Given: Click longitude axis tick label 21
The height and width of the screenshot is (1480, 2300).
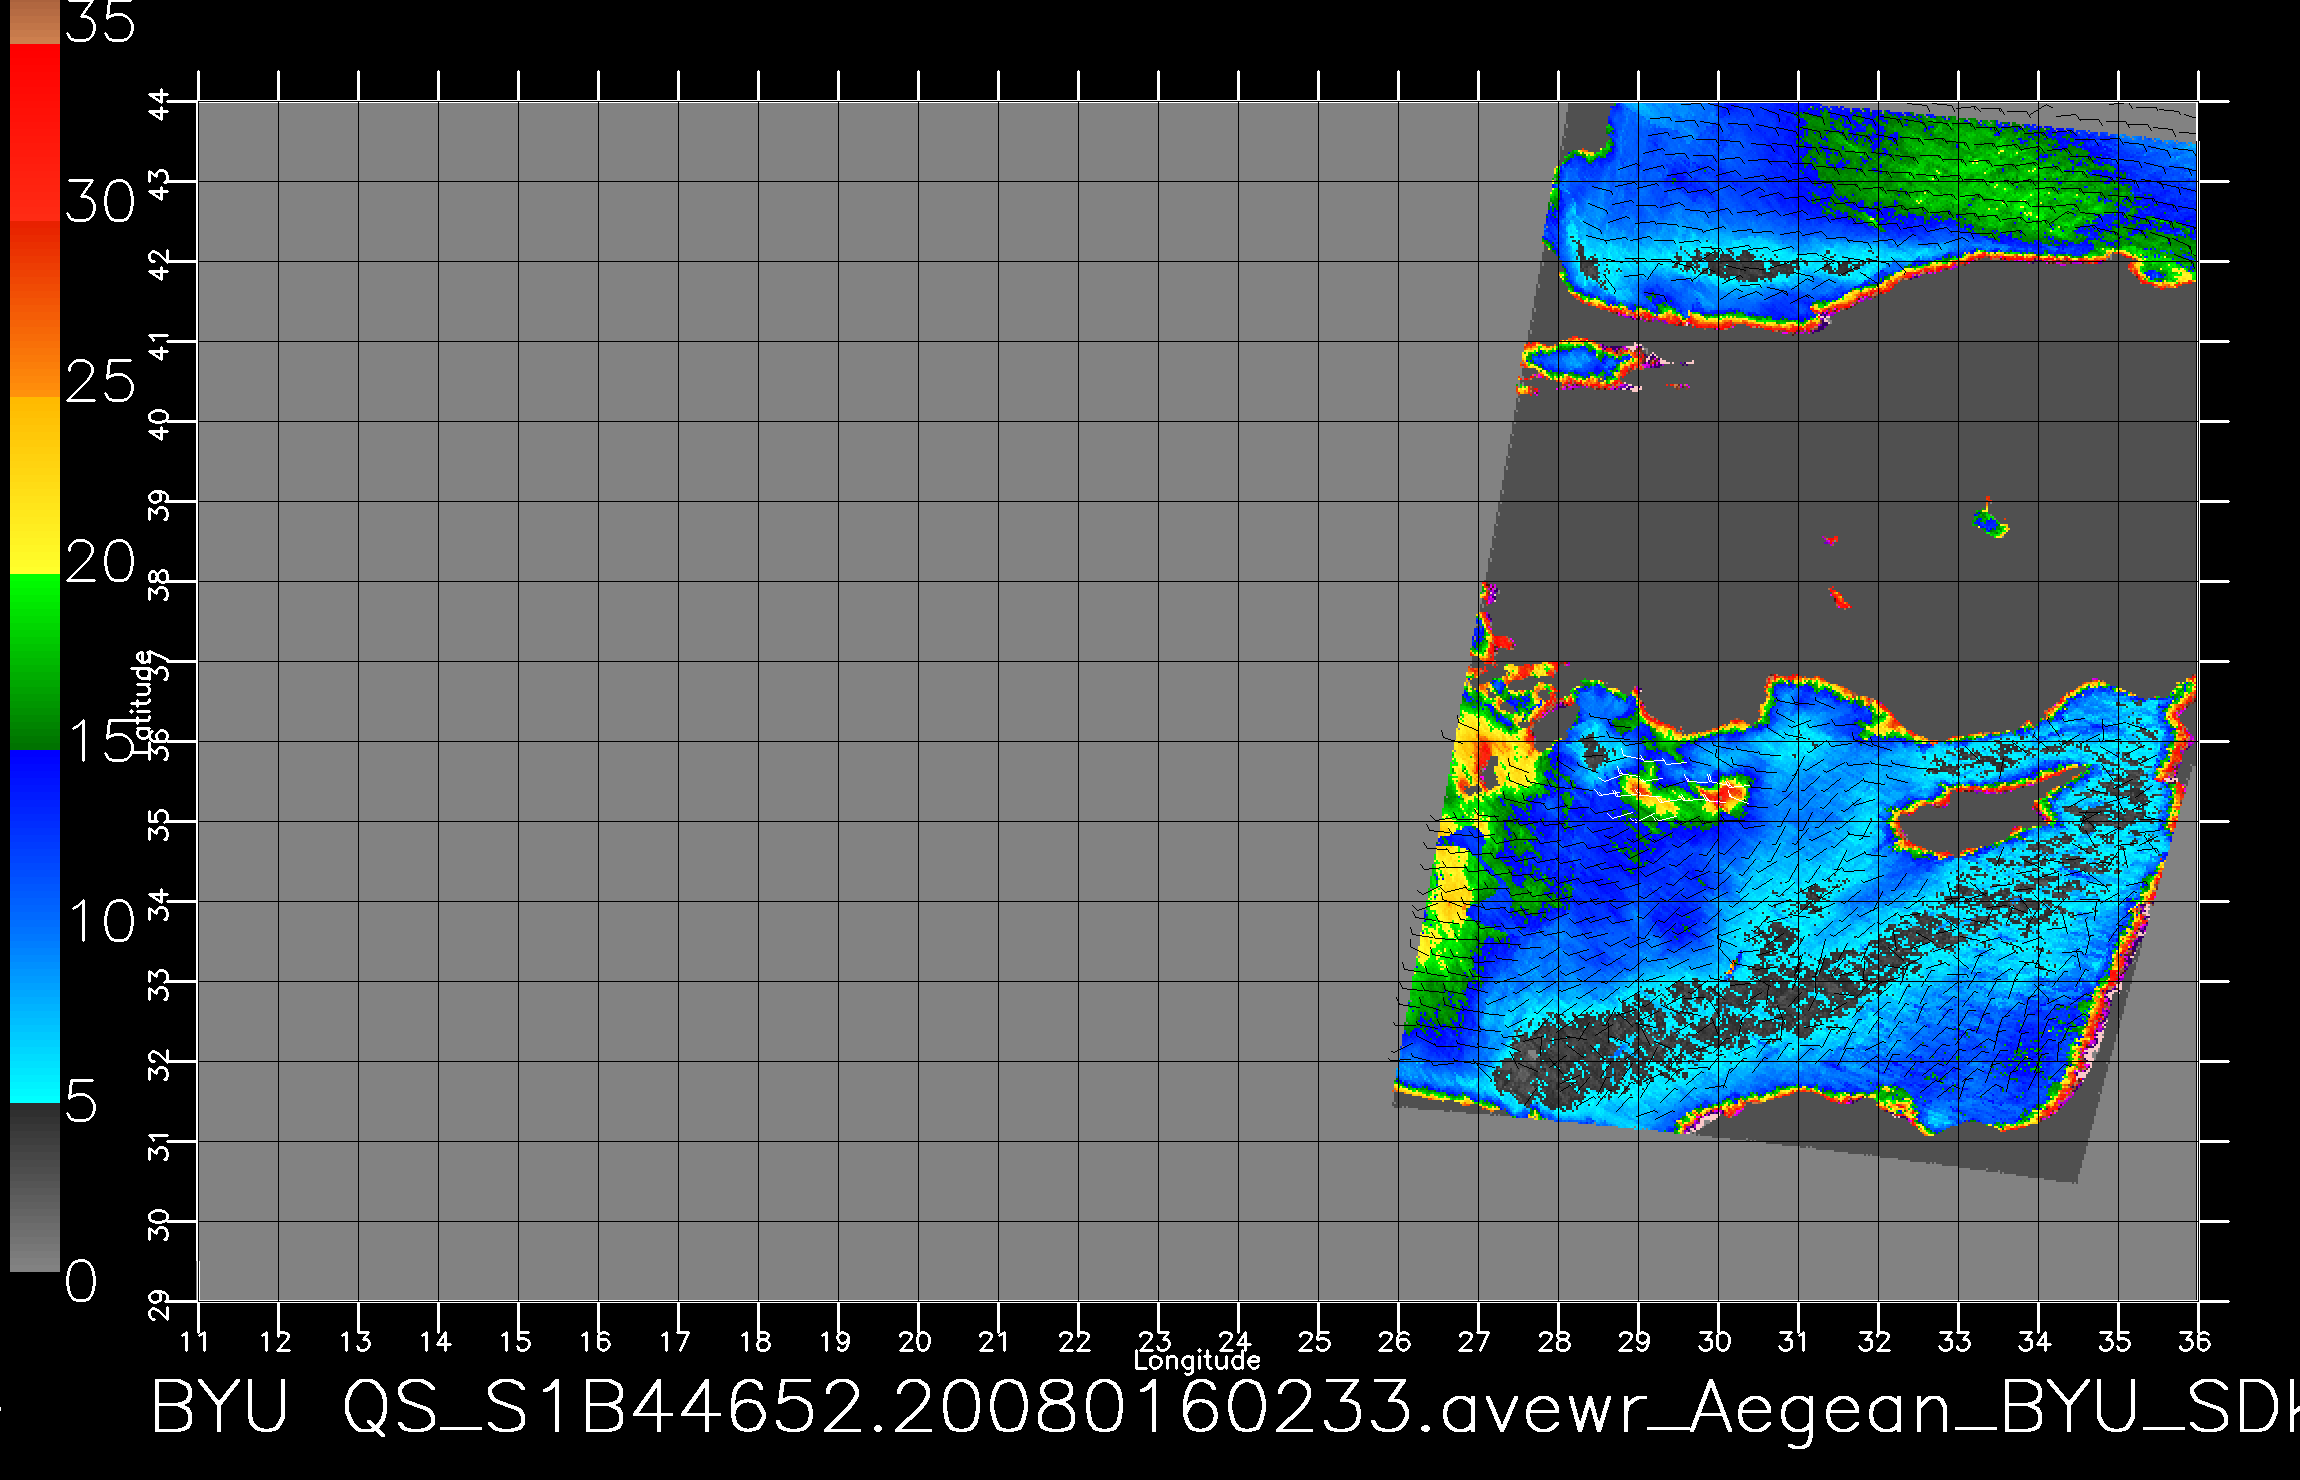Looking at the screenshot, I should click(x=995, y=1341).
